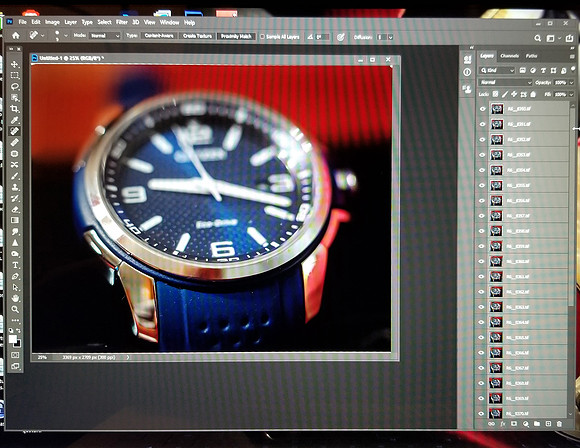580x448 pixels.
Task: Open the Mode dropdown in options bar
Action: 105,36
